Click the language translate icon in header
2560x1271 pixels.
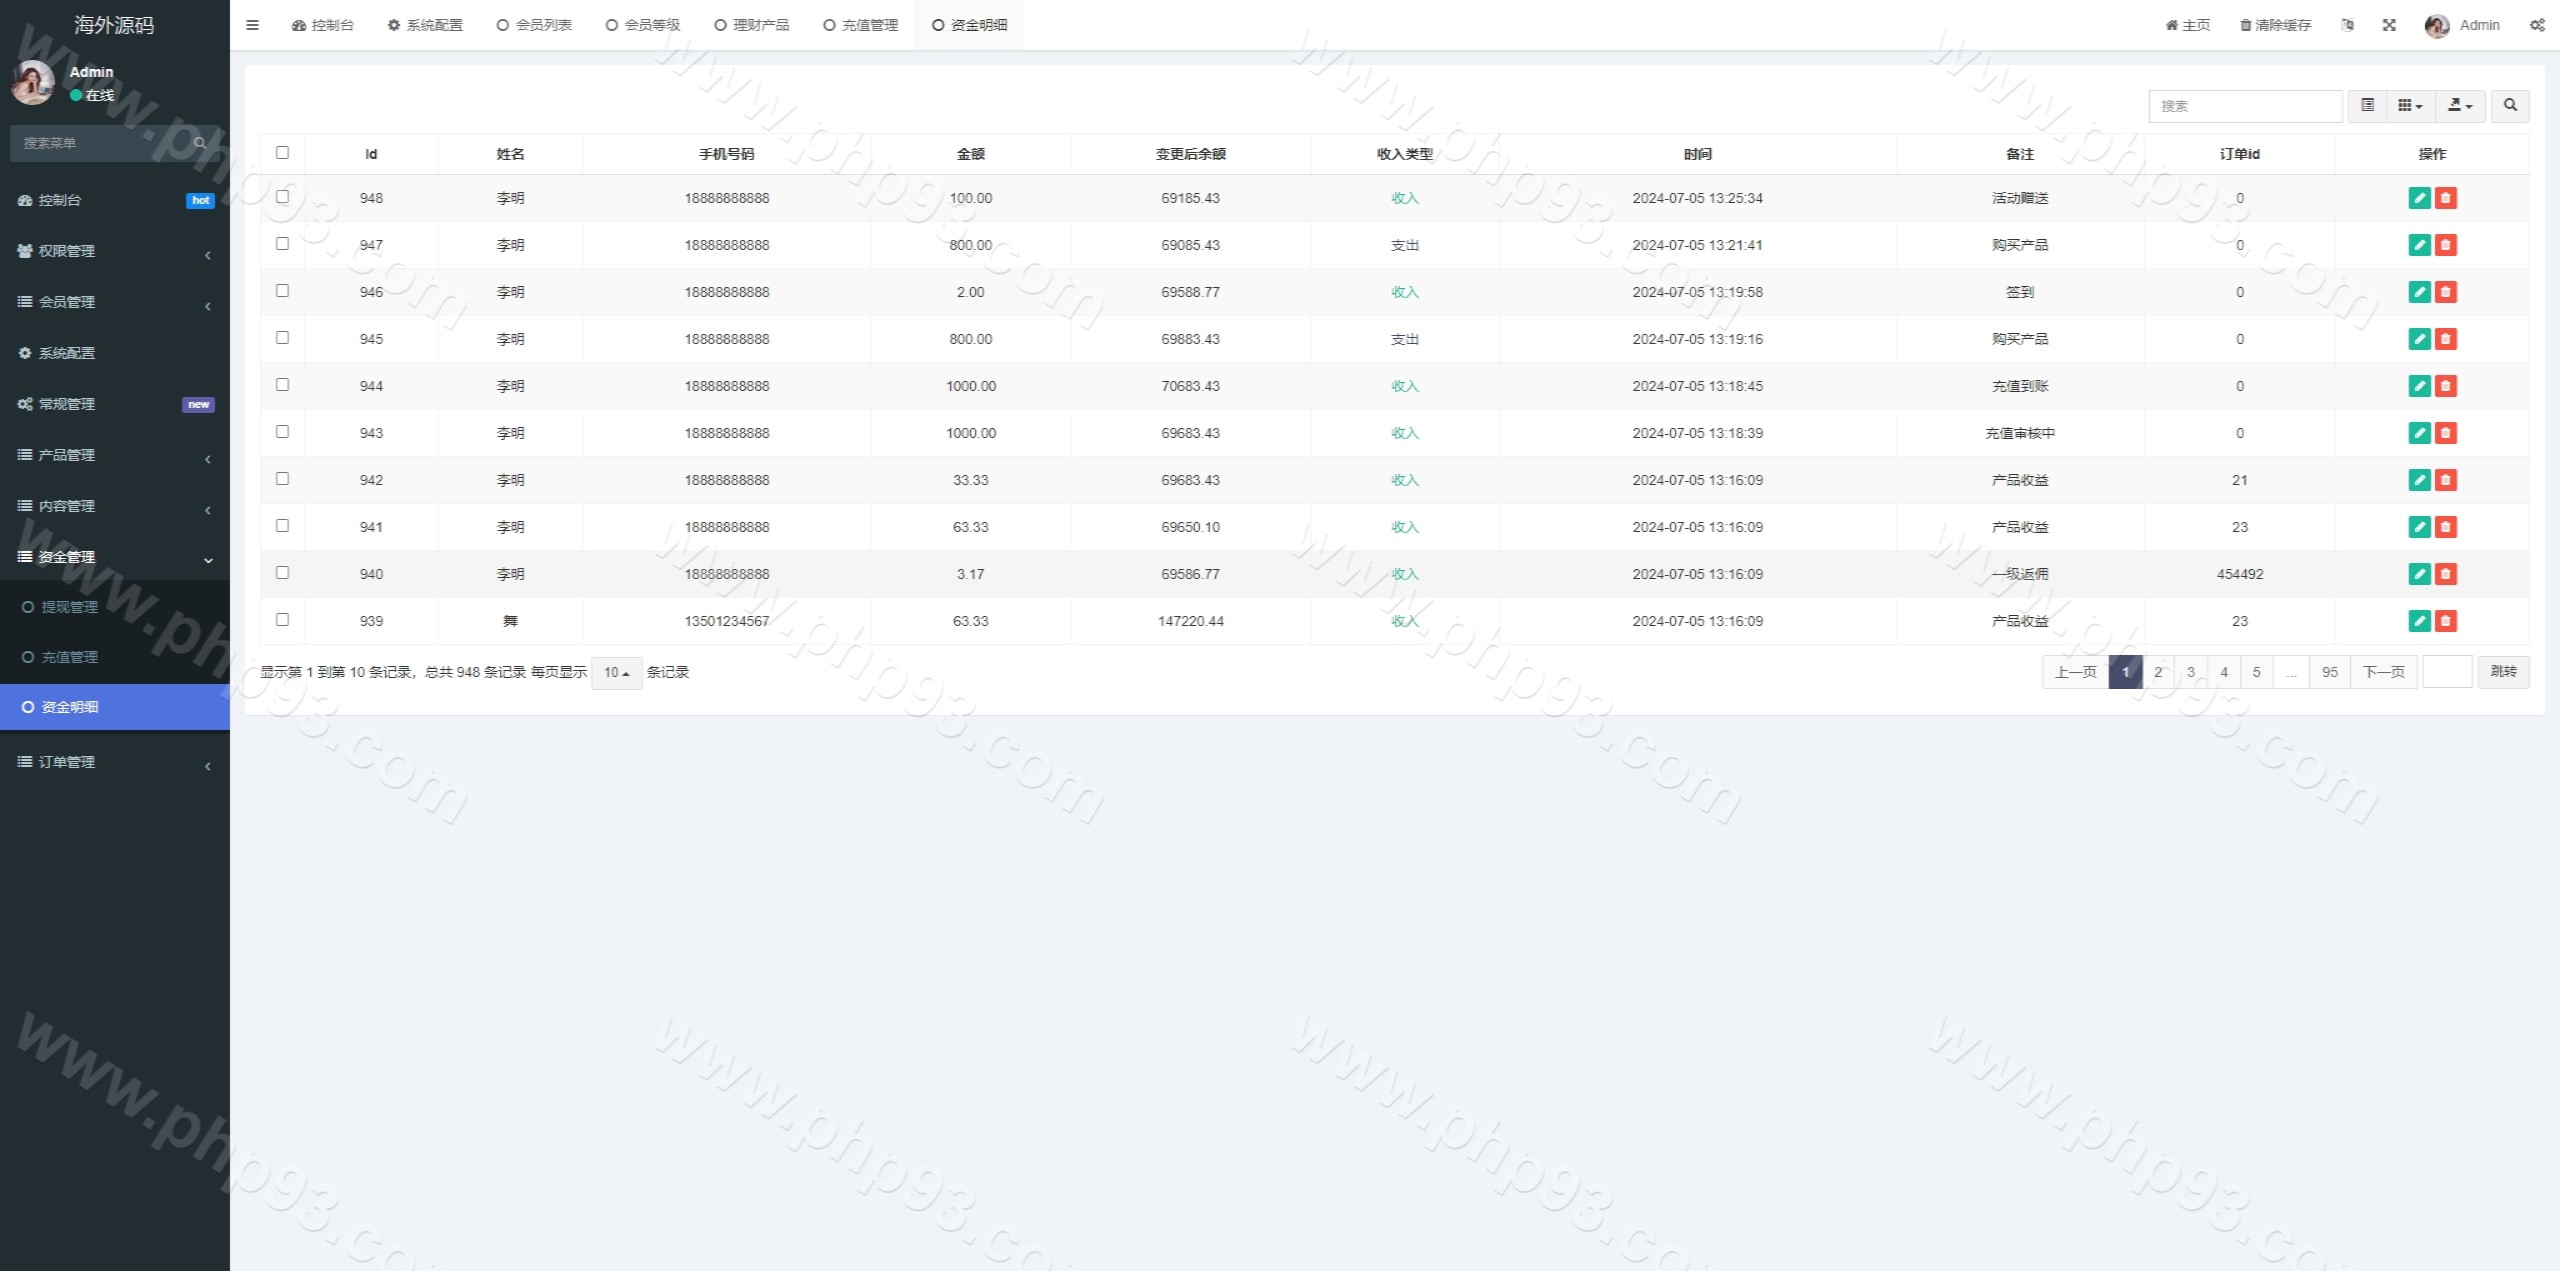pos(2347,25)
